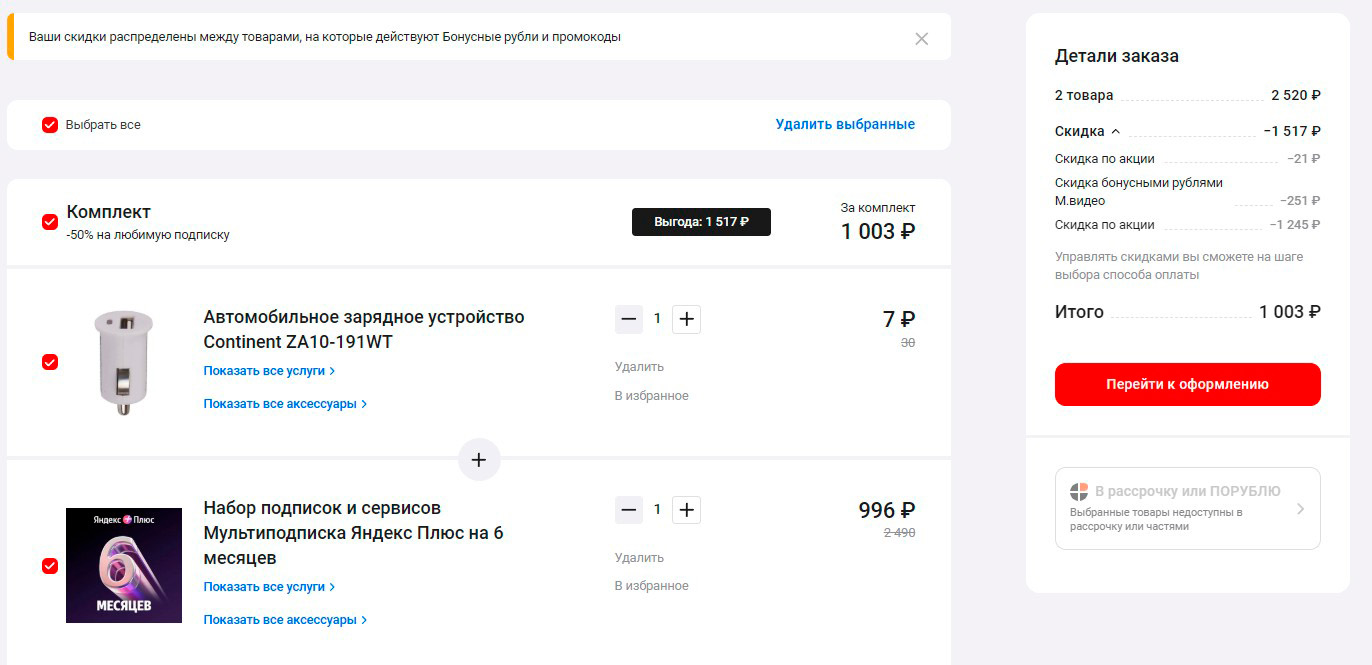Click the round plus icon between bundle items
This screenshot has height=665, width=1372.
point(479,460)
